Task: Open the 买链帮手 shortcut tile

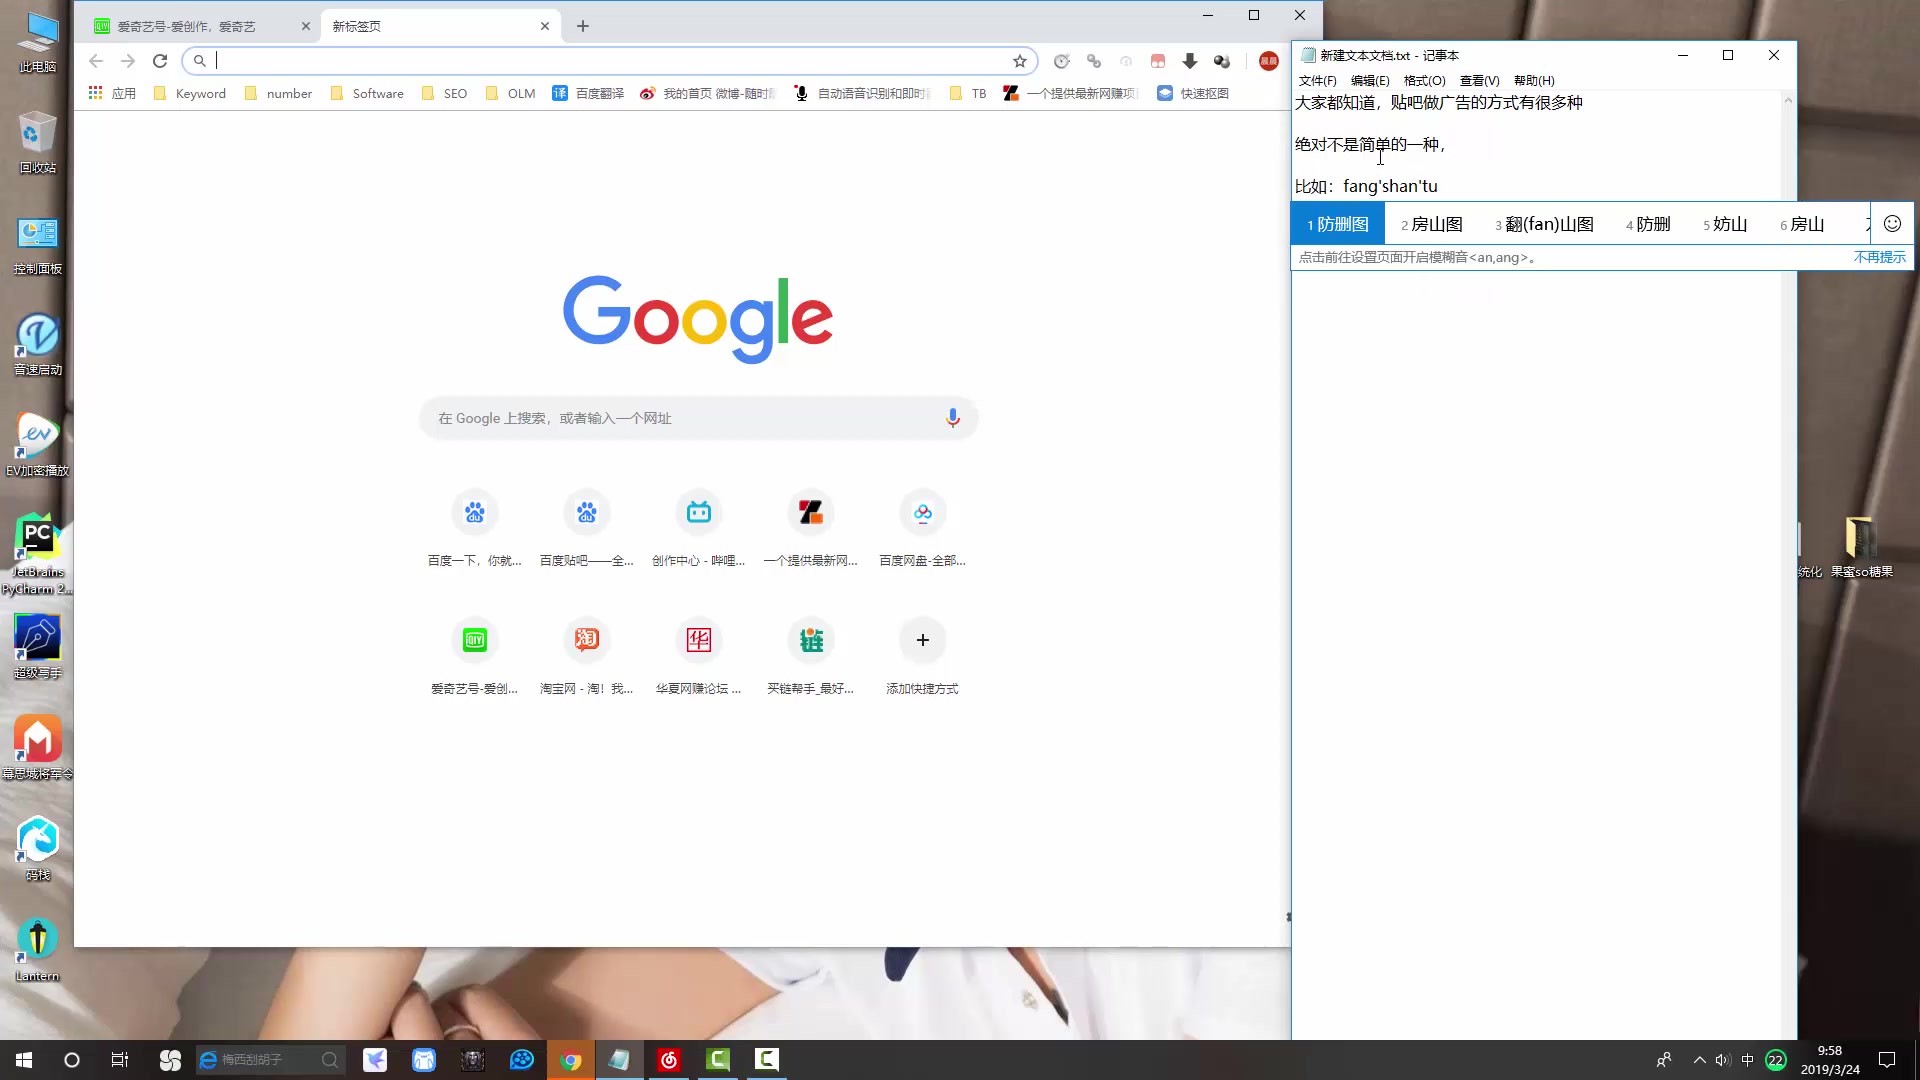Action: tap(811, 658)
